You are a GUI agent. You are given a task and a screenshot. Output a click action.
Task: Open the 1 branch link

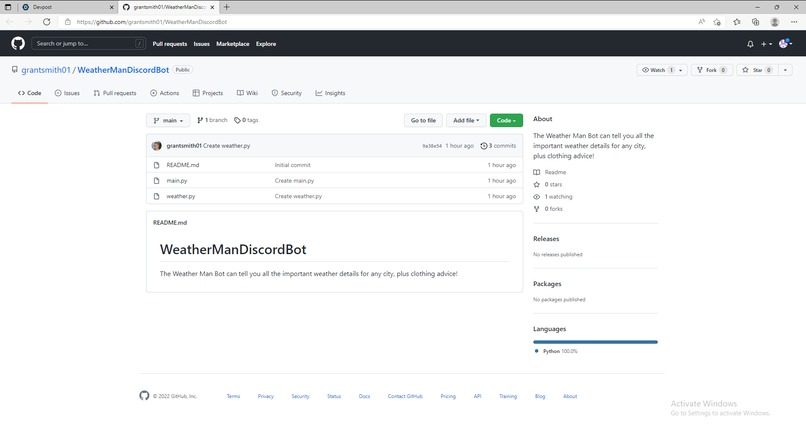[212, 120]
